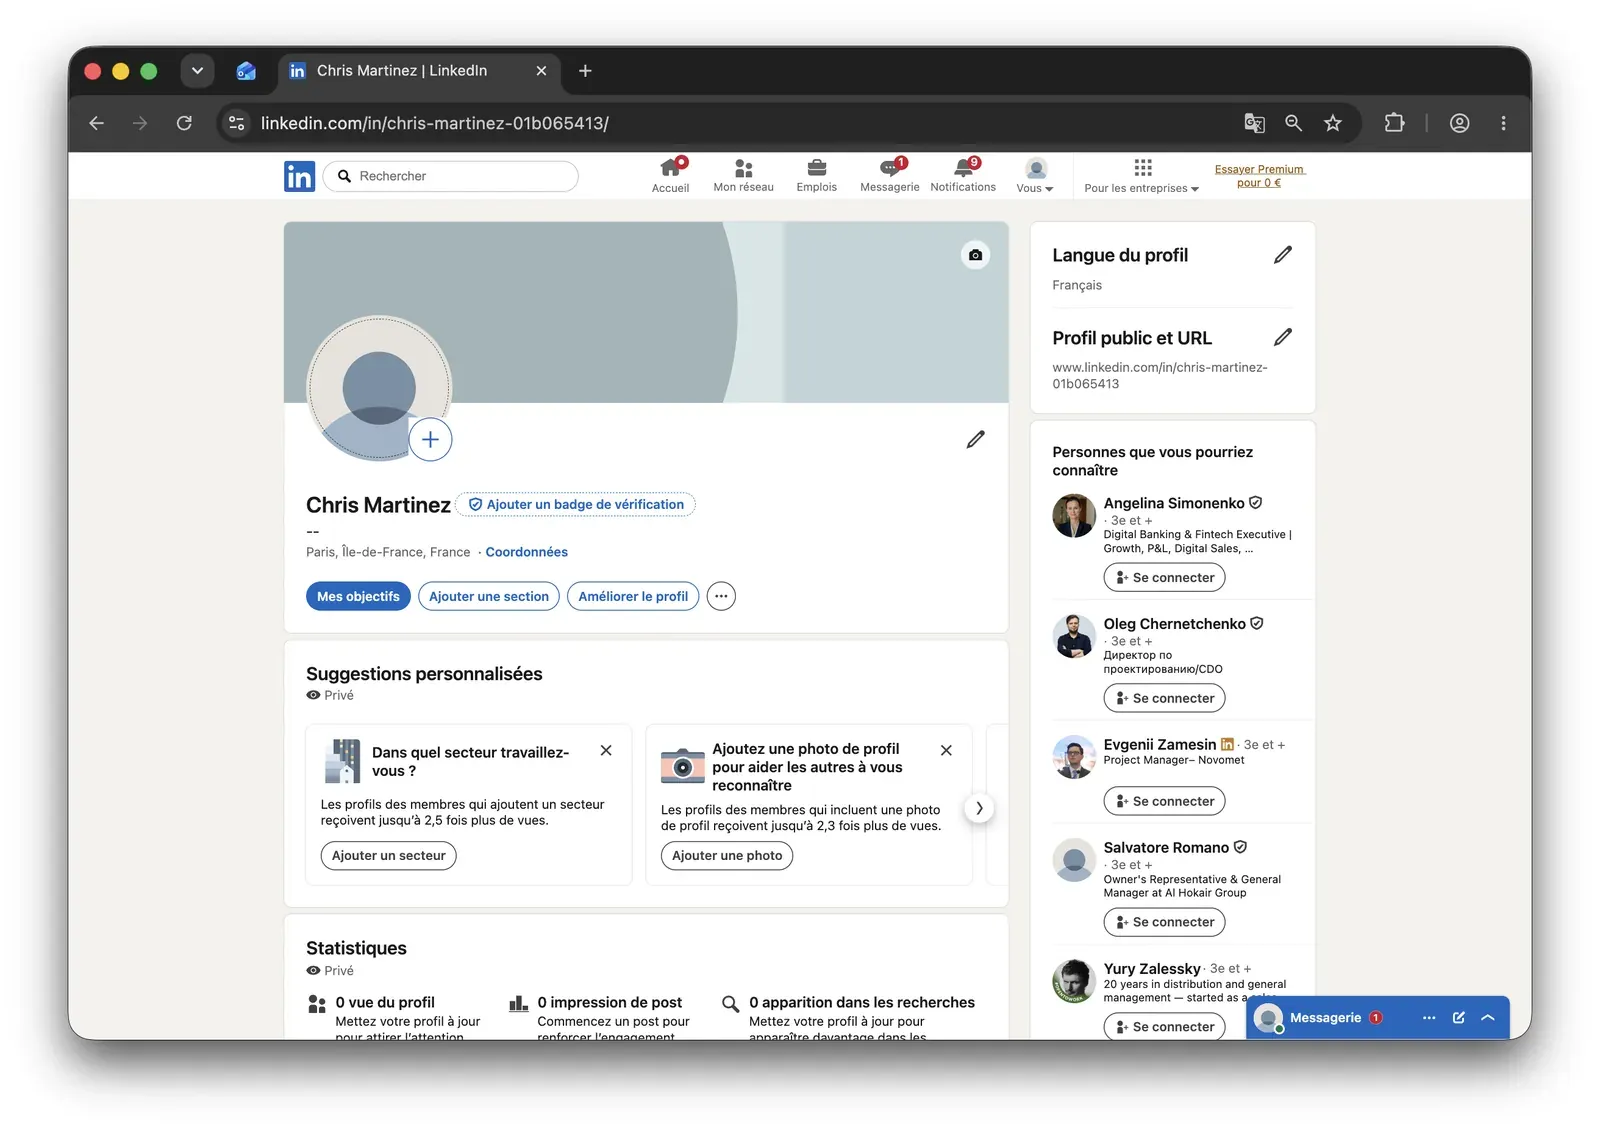Open browser extensions puzzle icon
The image size is (1600, 1130).
point(1394,123)
